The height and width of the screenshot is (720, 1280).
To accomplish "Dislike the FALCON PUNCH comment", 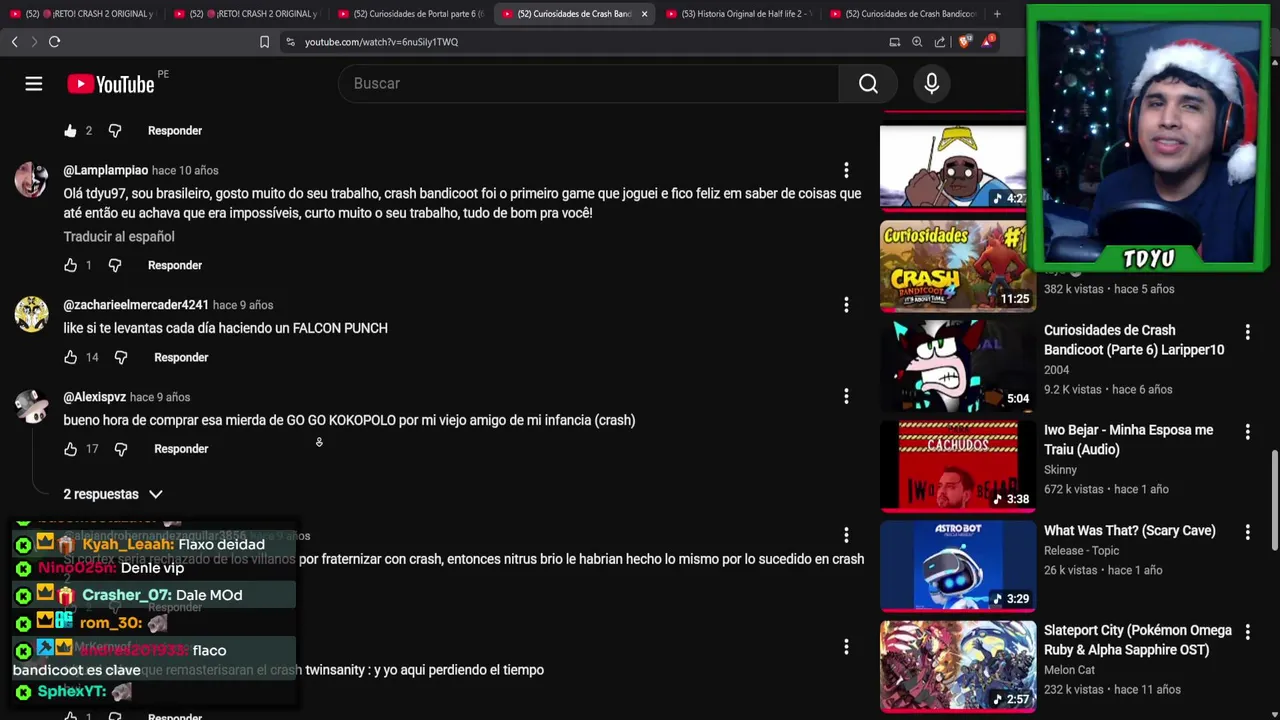I will point(121,357).
